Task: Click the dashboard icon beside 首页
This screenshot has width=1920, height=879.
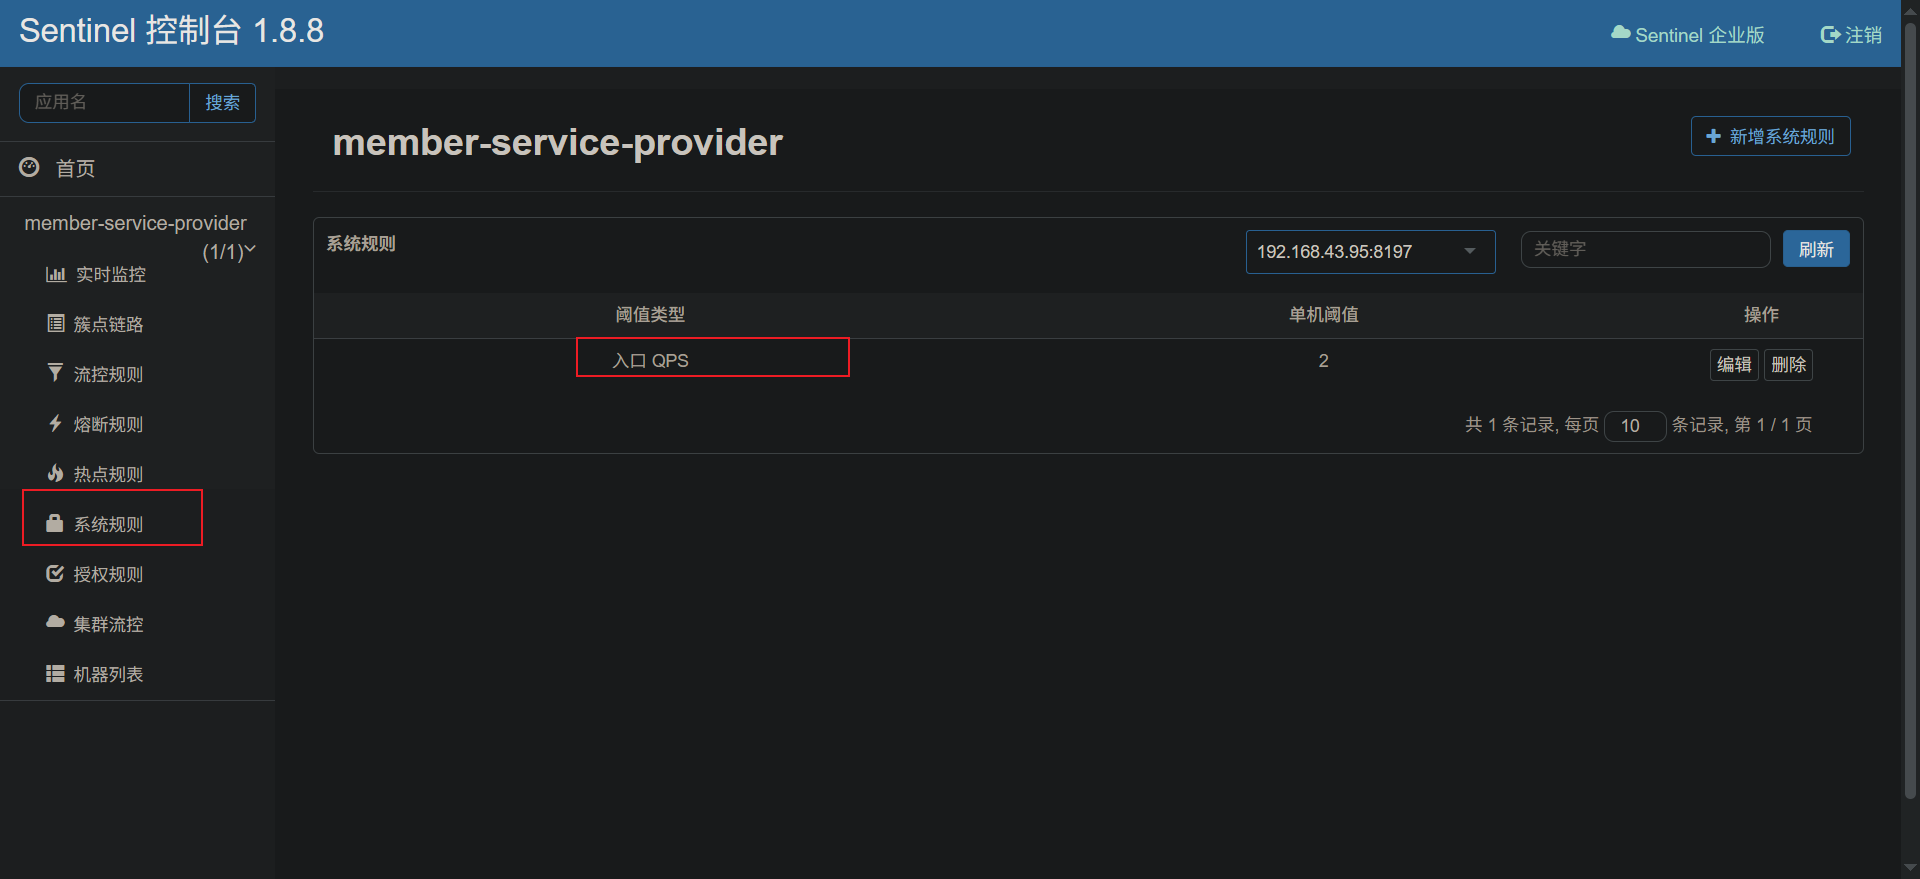Action: (x=30, y=168)
